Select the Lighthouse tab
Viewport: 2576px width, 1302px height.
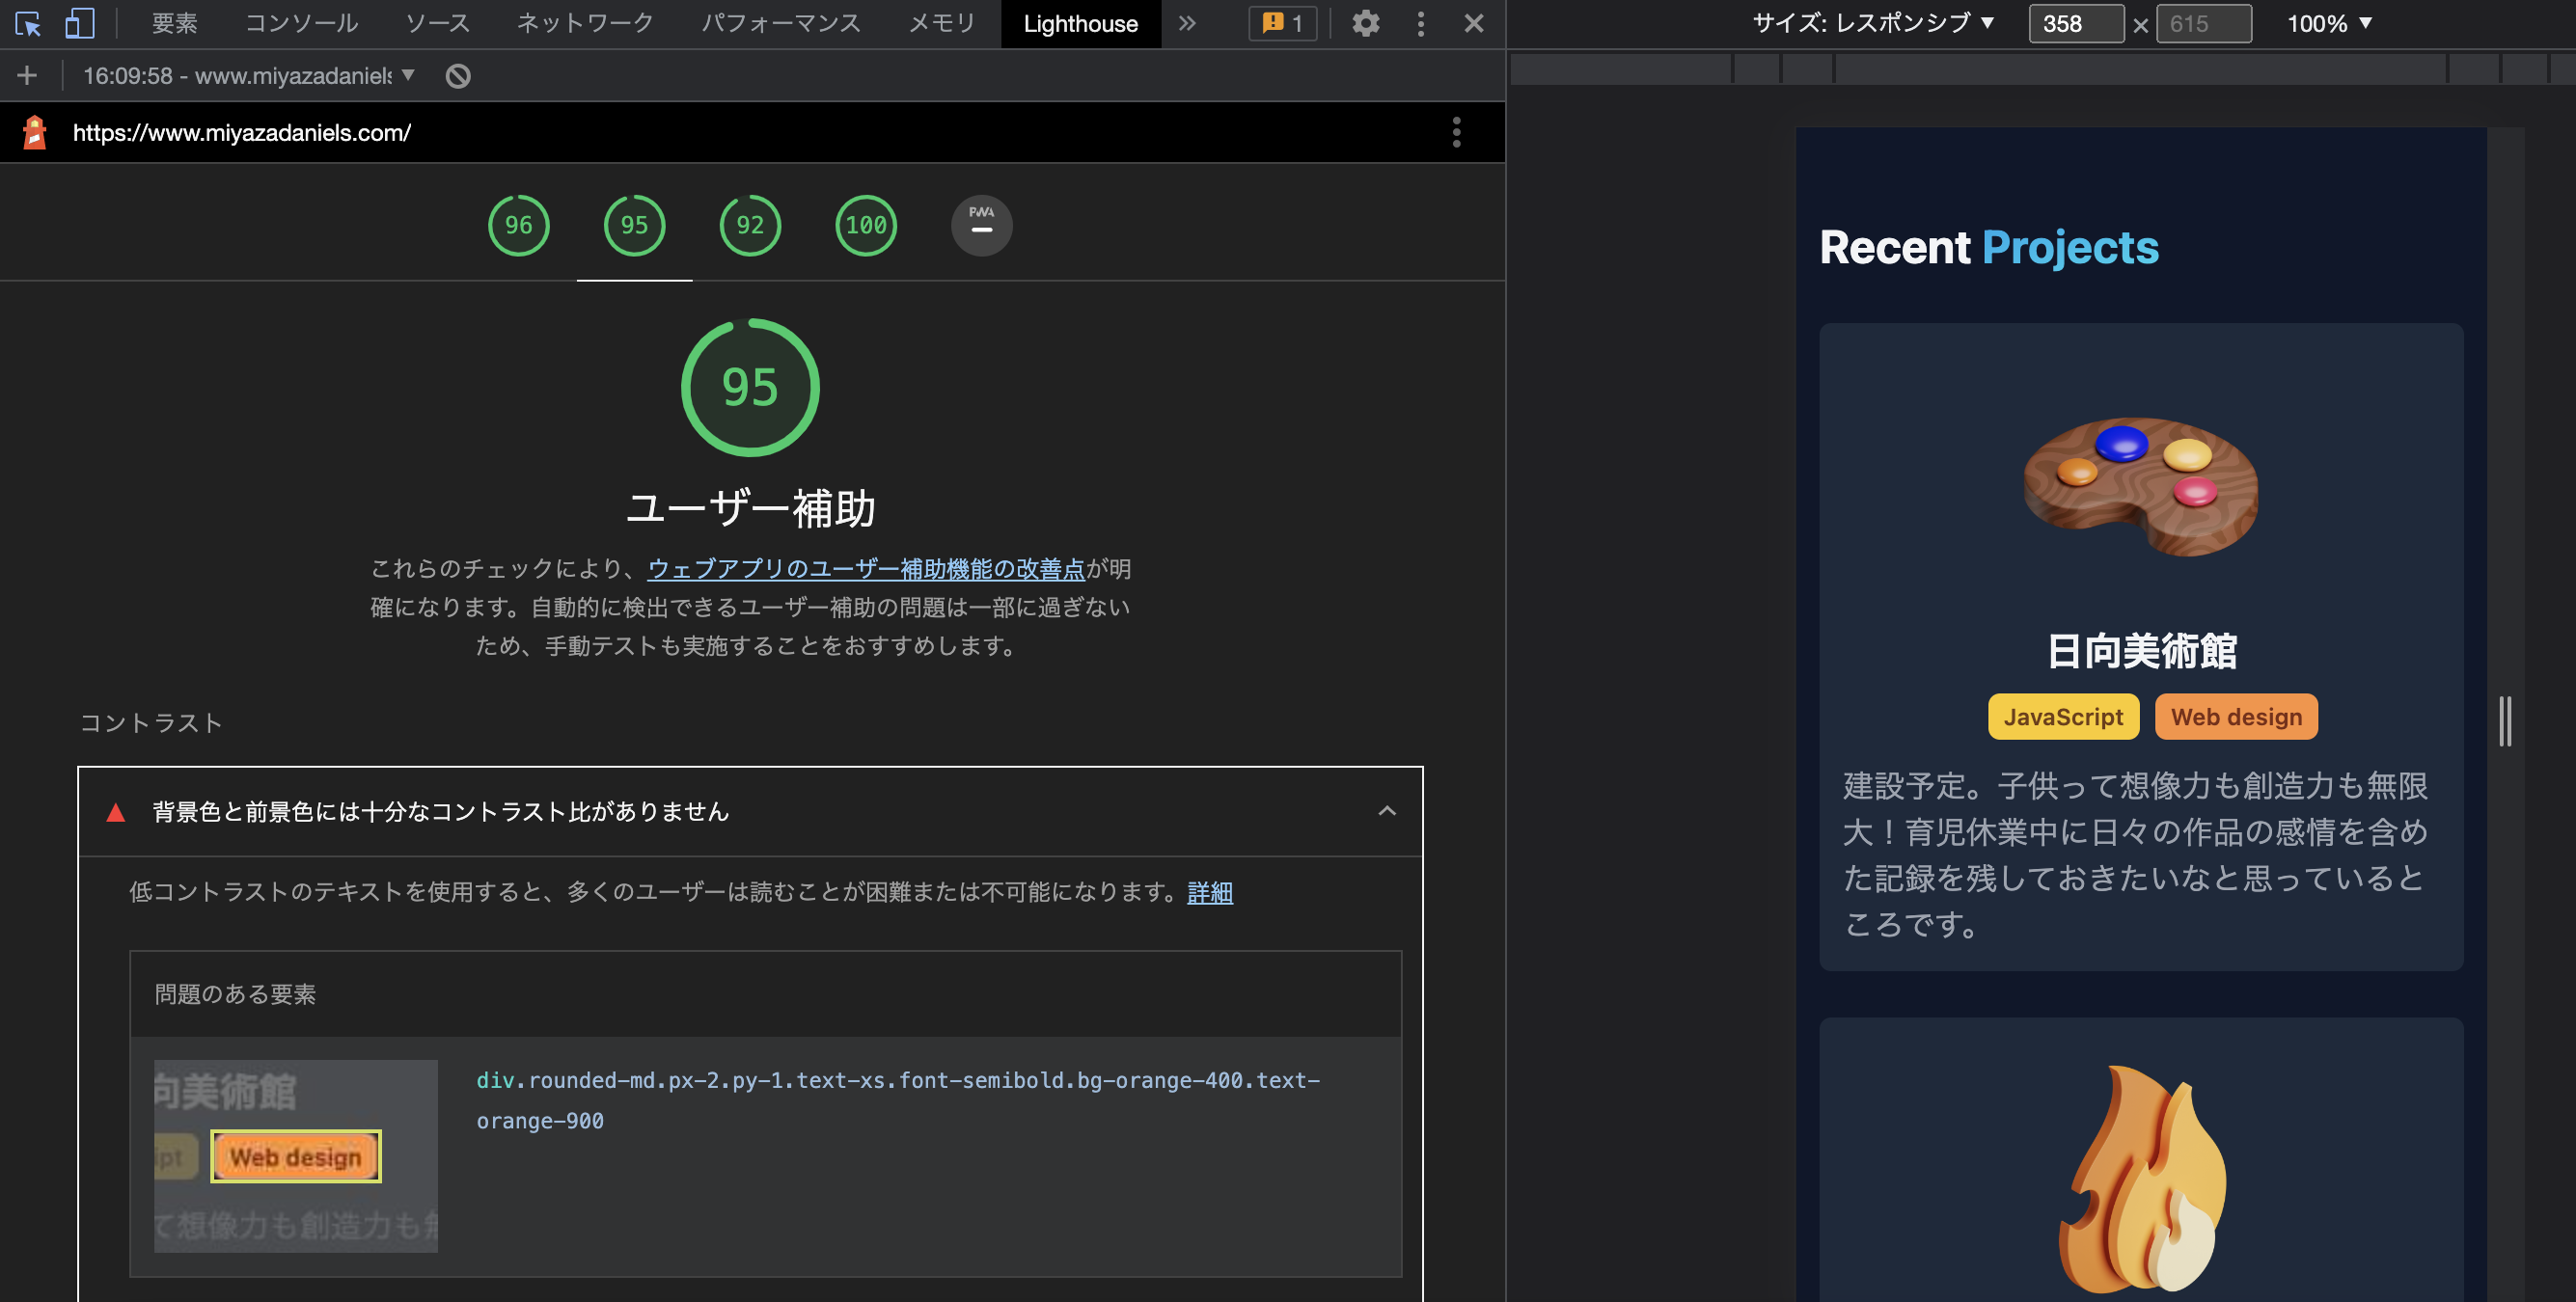pyautogui.click(x=1080, y=23)
